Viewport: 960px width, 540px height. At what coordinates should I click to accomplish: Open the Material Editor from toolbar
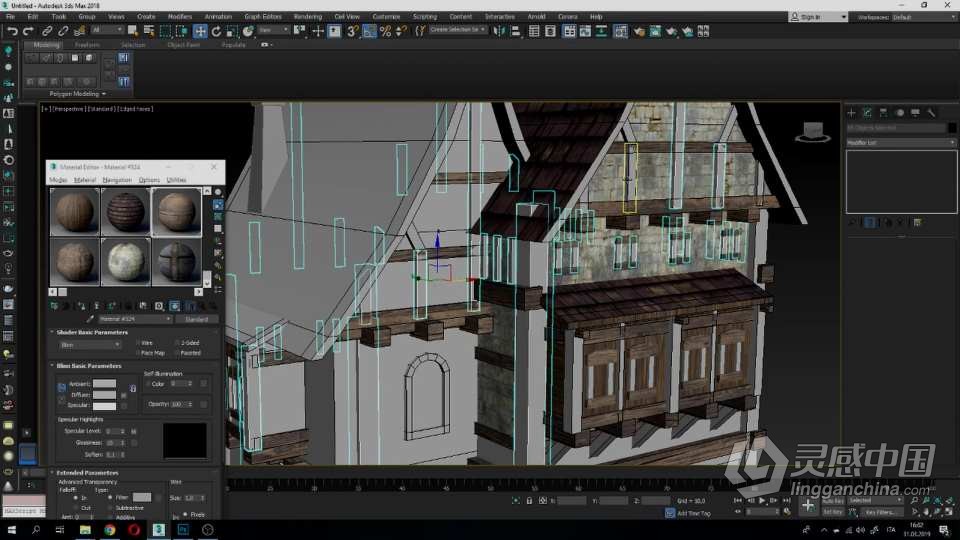[620, 31]
